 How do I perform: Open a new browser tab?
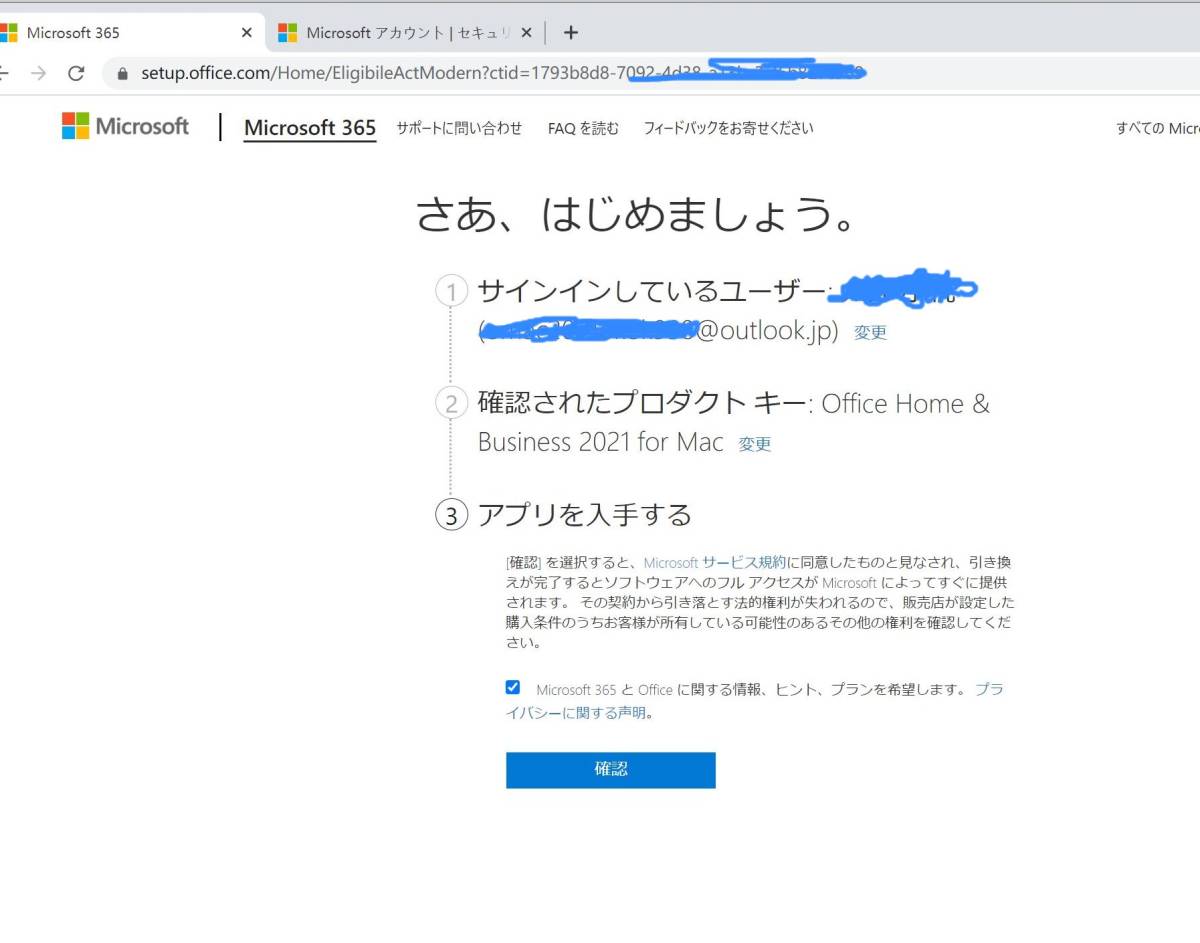click(571, 32)
